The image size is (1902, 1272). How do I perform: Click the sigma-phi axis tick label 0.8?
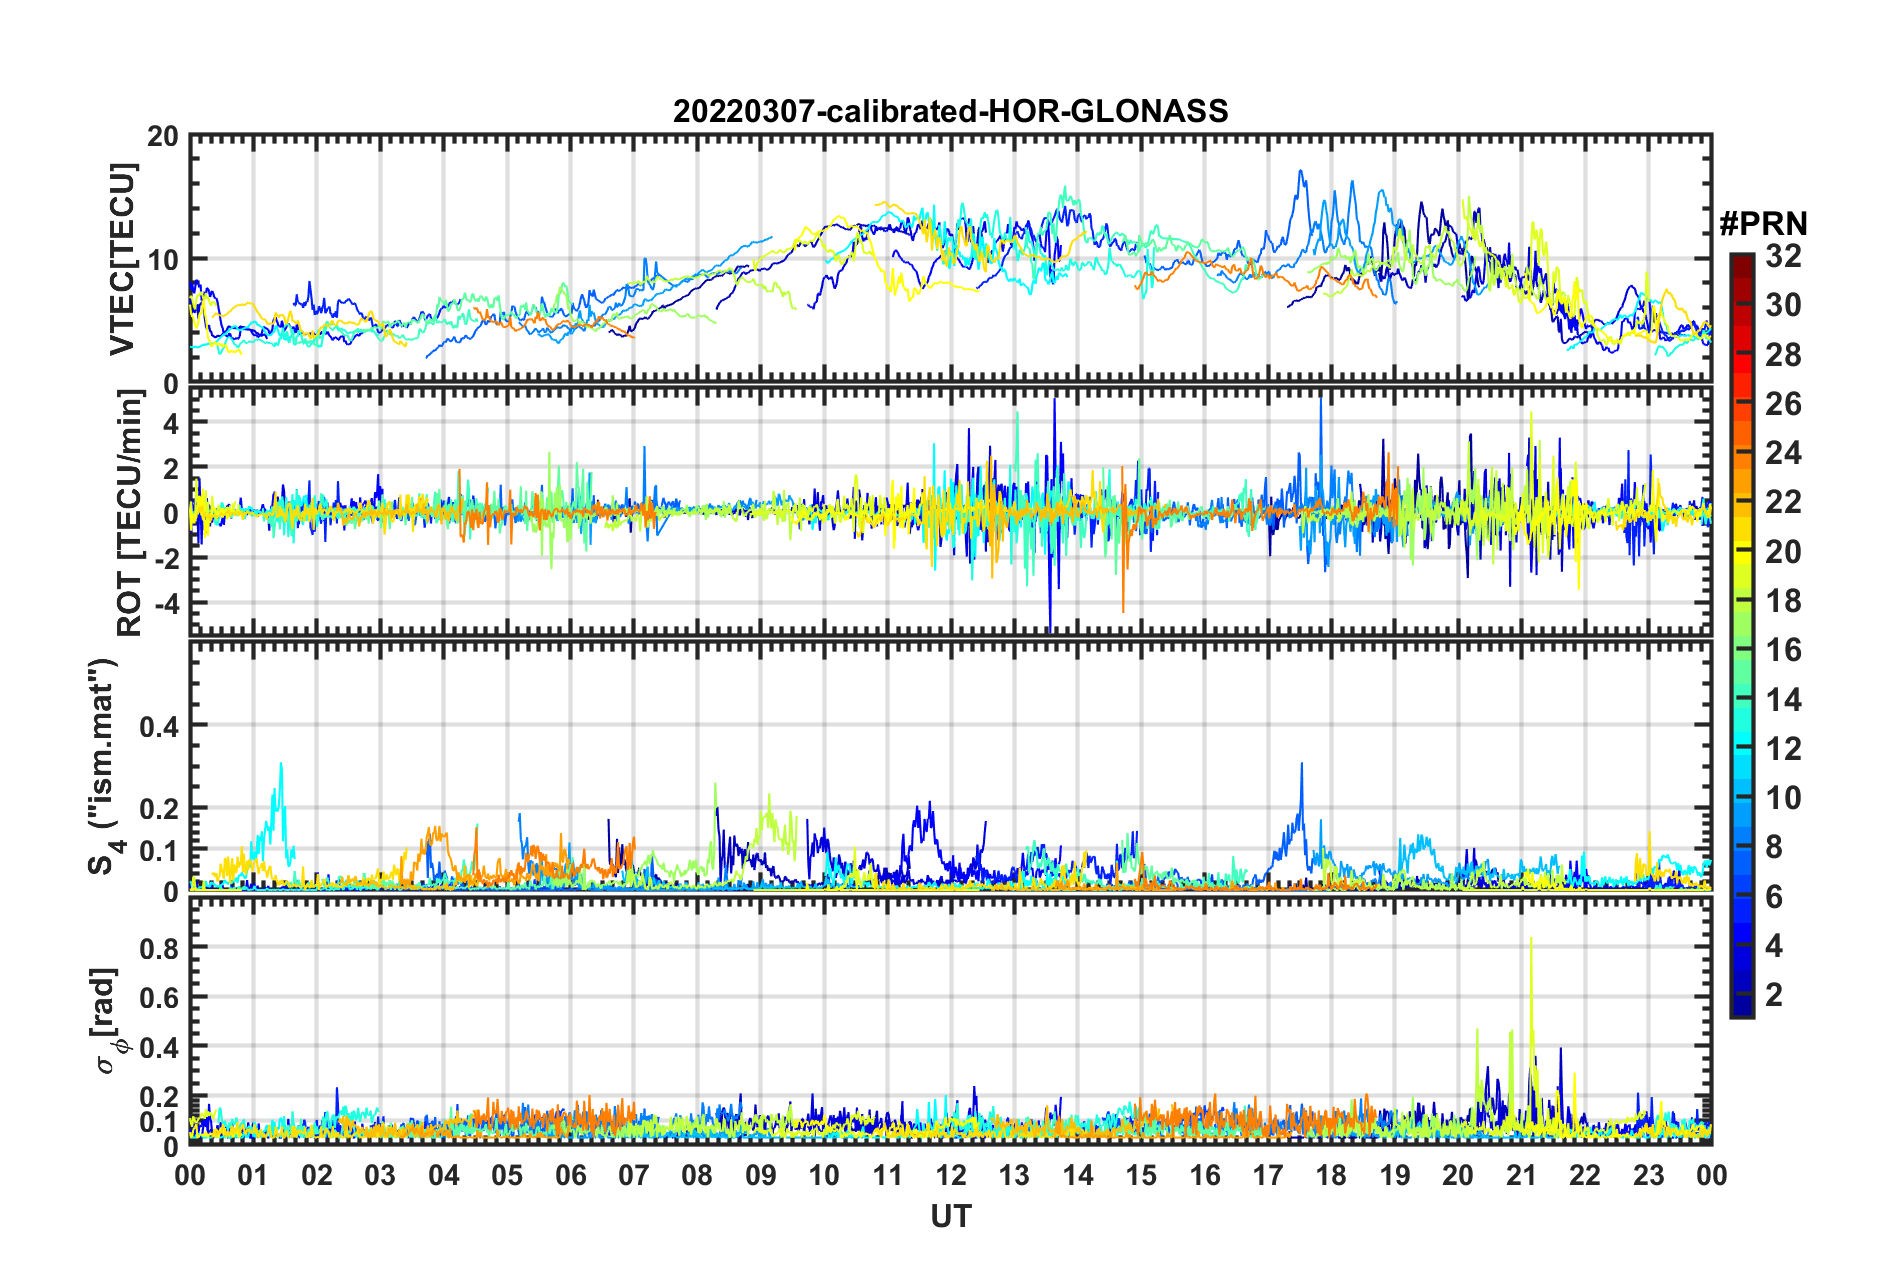(x=159, y=947)
